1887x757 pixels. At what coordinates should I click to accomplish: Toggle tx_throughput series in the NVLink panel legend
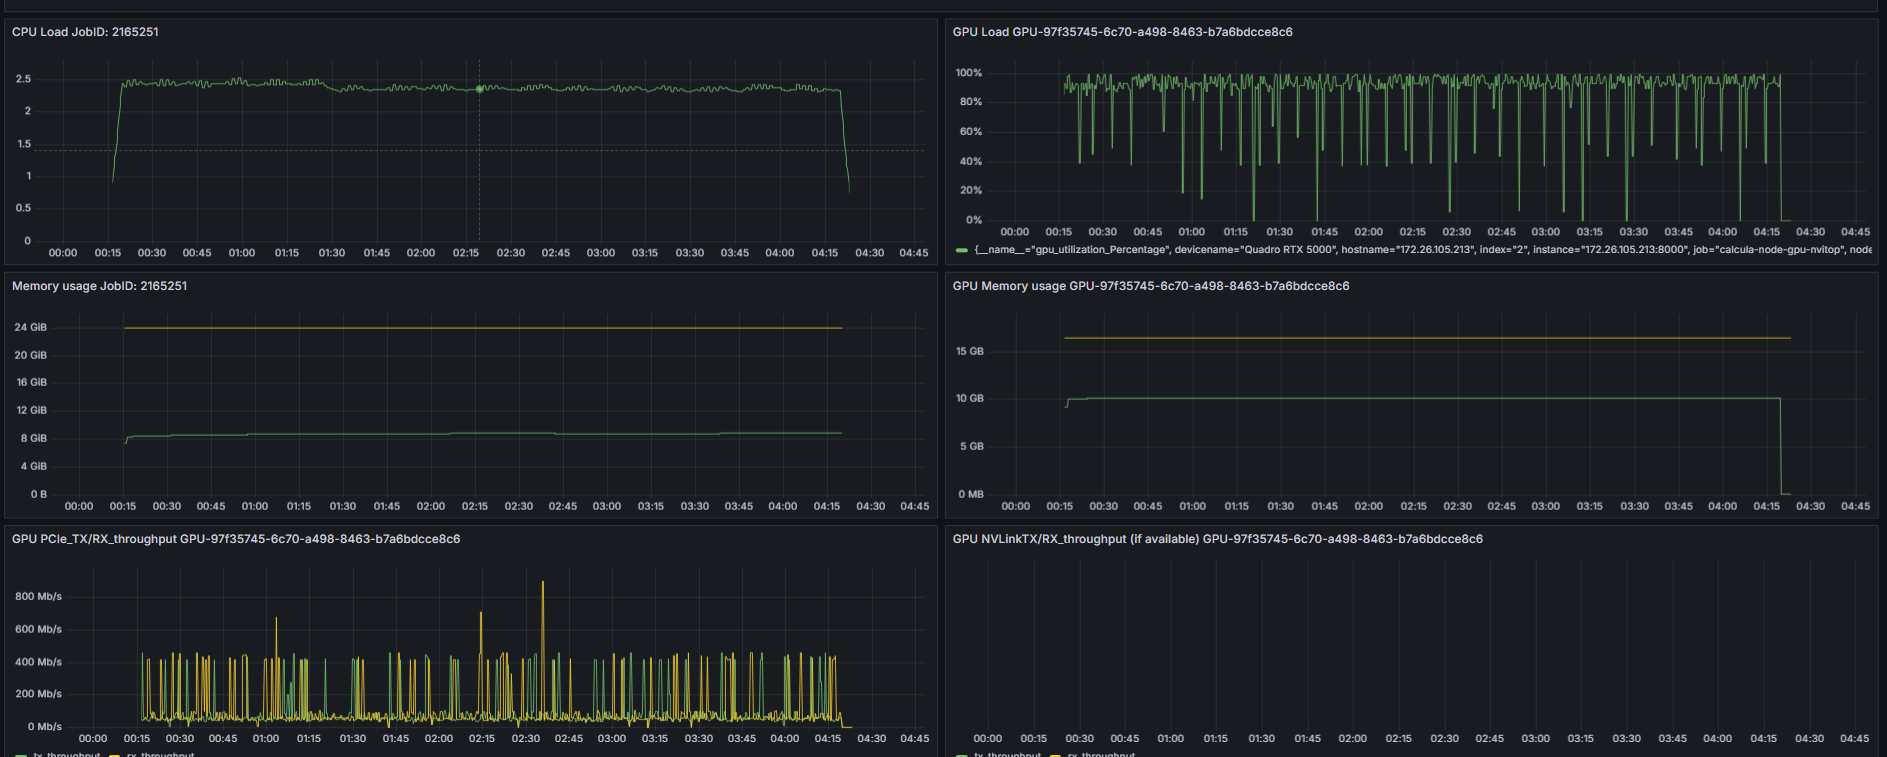(1007, 754)
